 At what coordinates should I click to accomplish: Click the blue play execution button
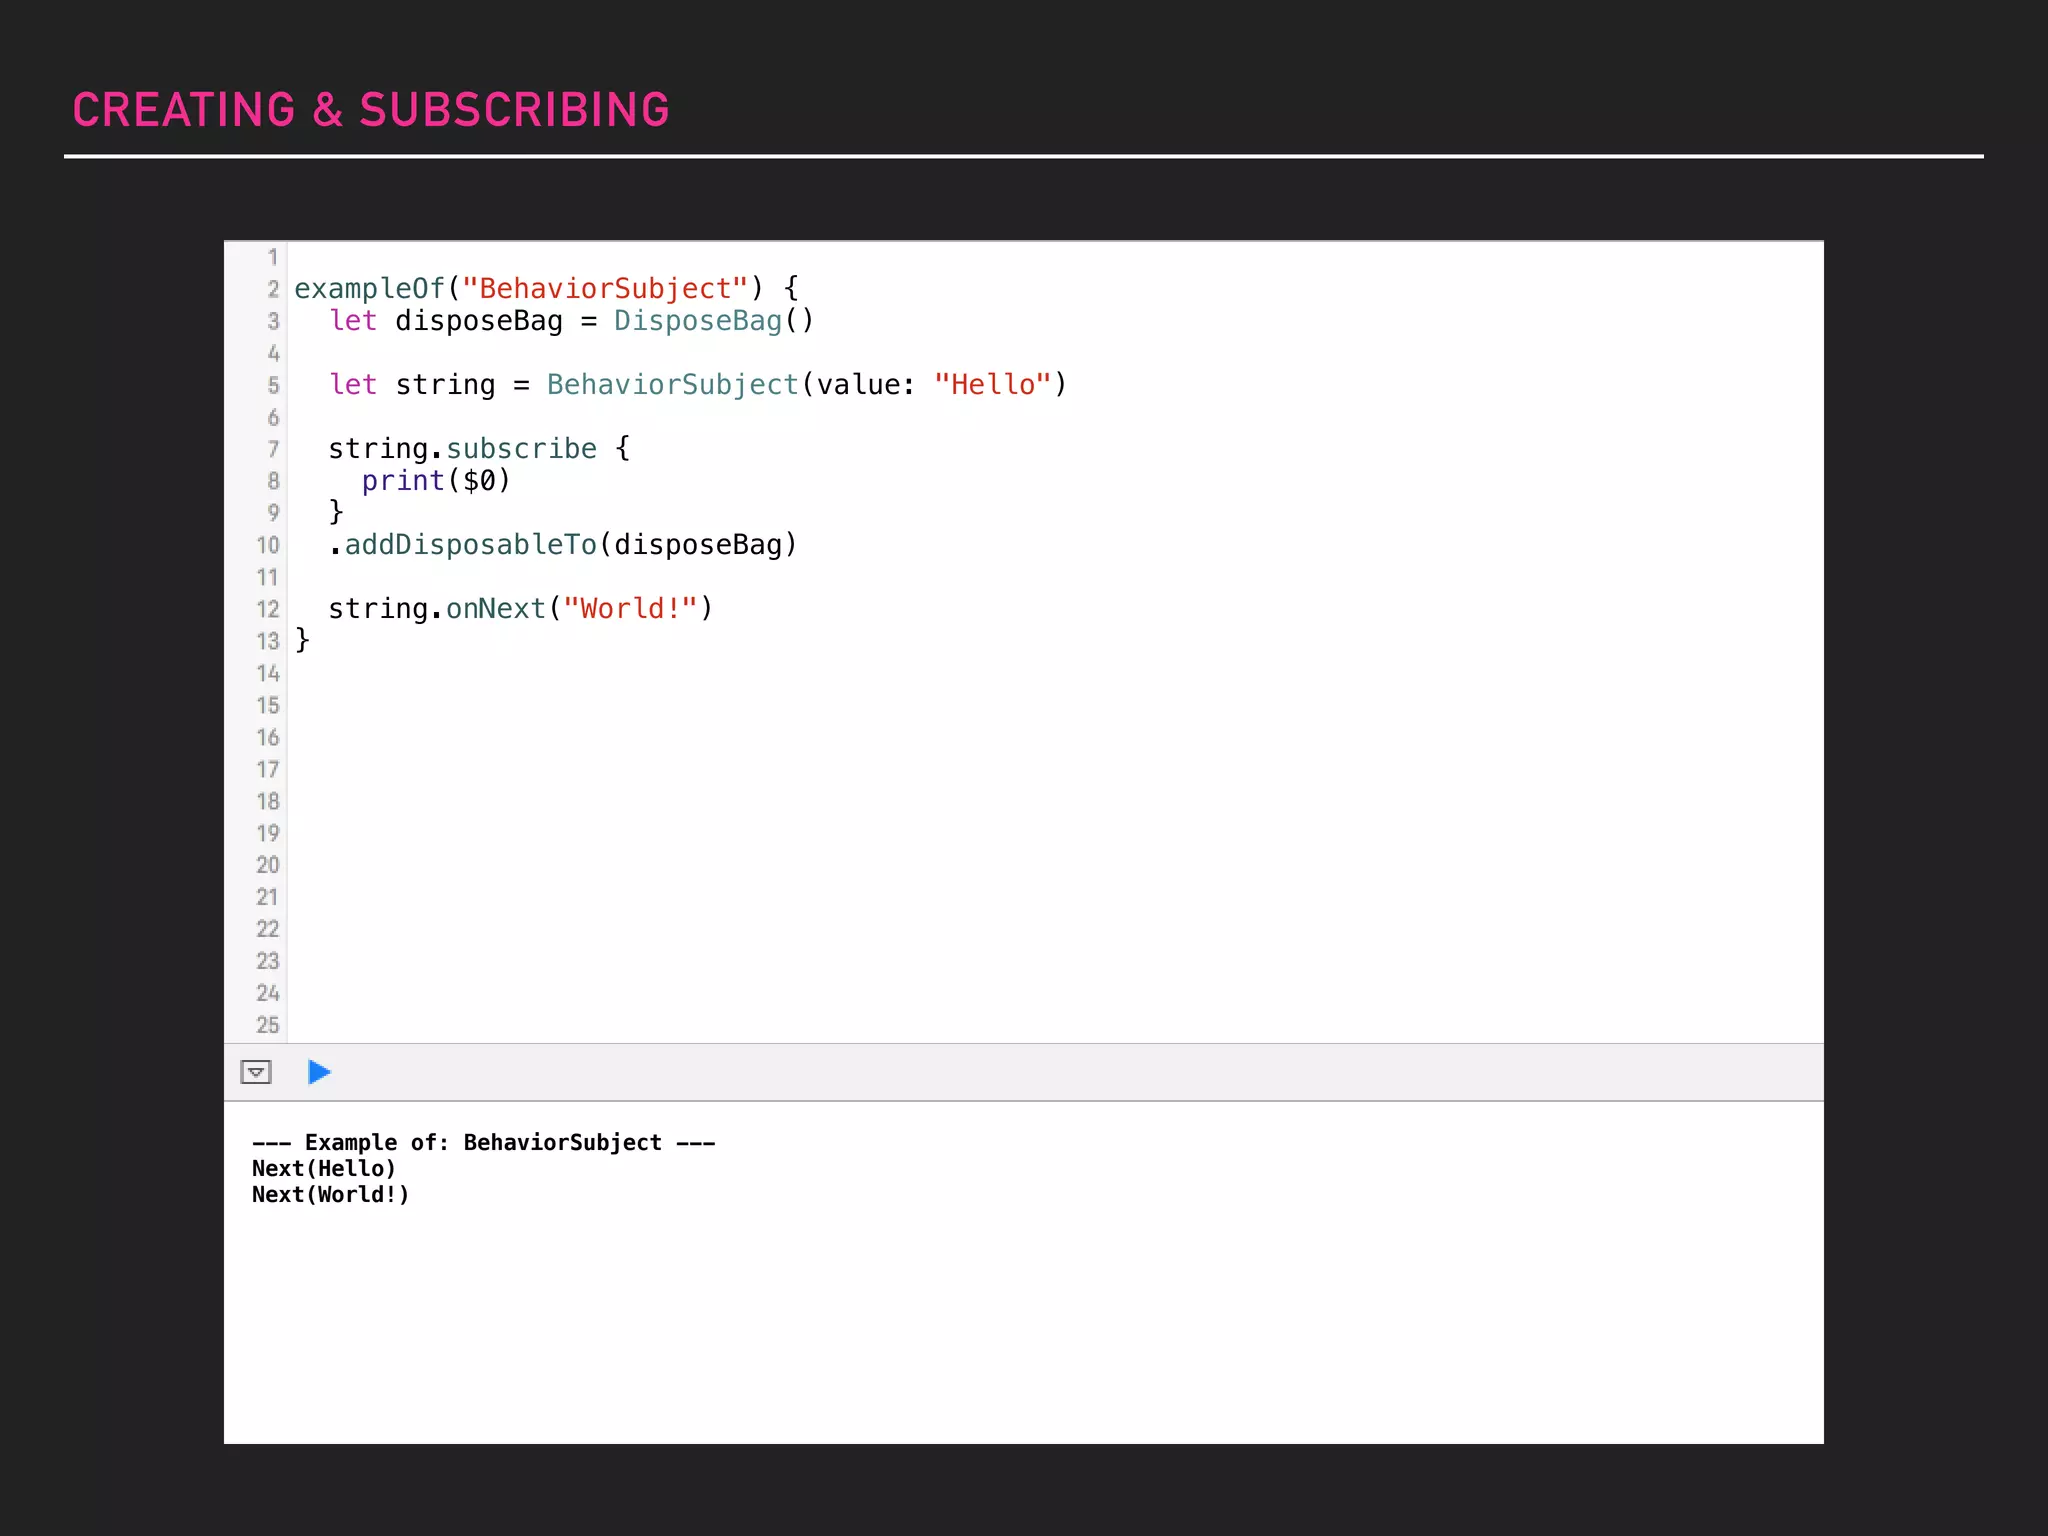pos(319,1072)
